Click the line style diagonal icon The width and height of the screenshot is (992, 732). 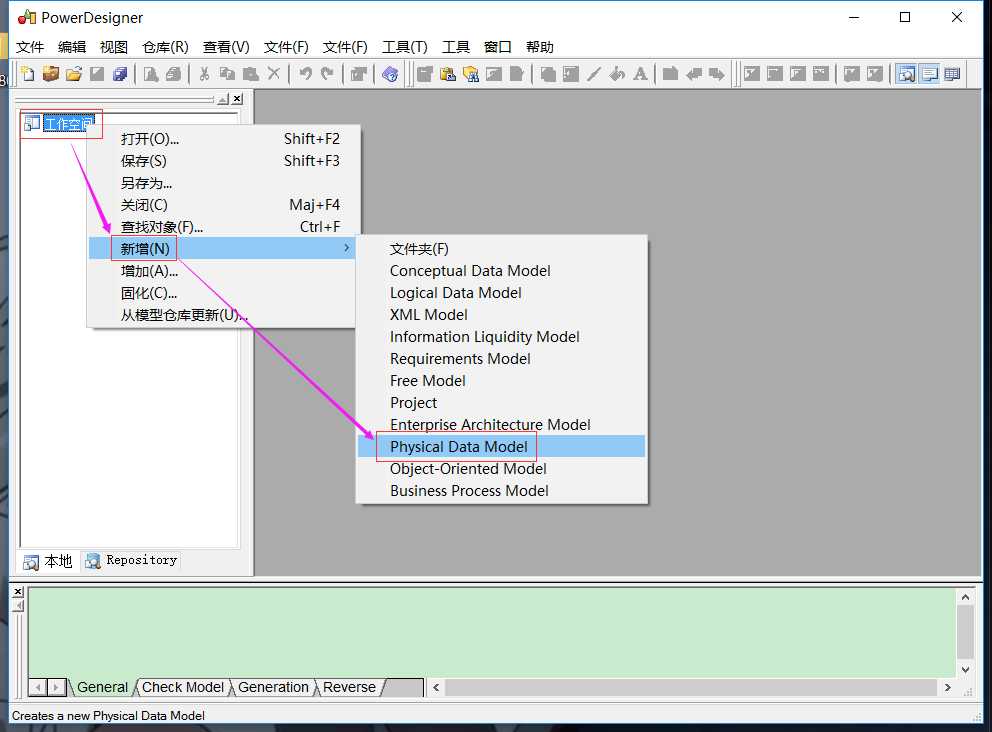tap(593, 74)
